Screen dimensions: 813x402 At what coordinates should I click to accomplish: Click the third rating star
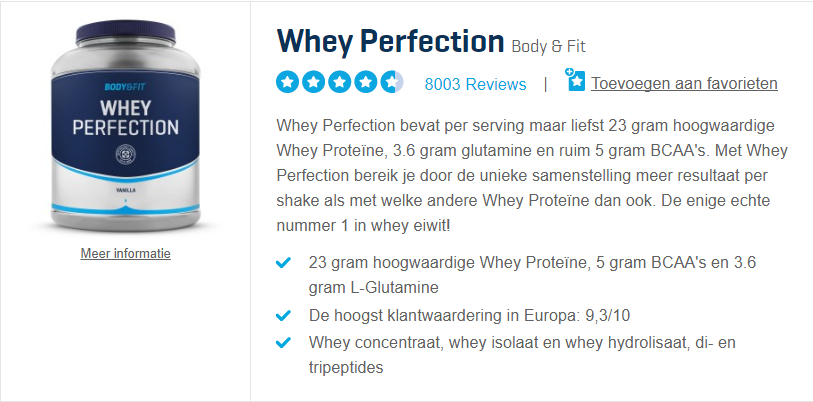click(x=340, y=82)
